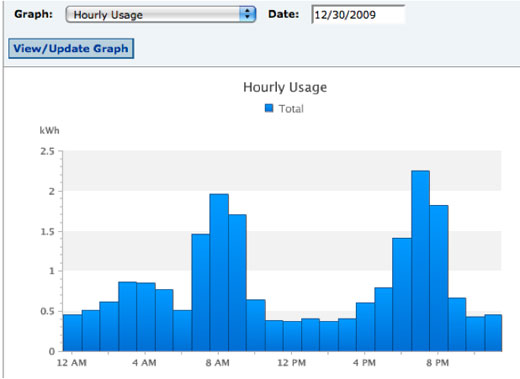Select the 8 AM peak usage bar
The height and width of the screenshot is (379, 520).
[219, 273]
